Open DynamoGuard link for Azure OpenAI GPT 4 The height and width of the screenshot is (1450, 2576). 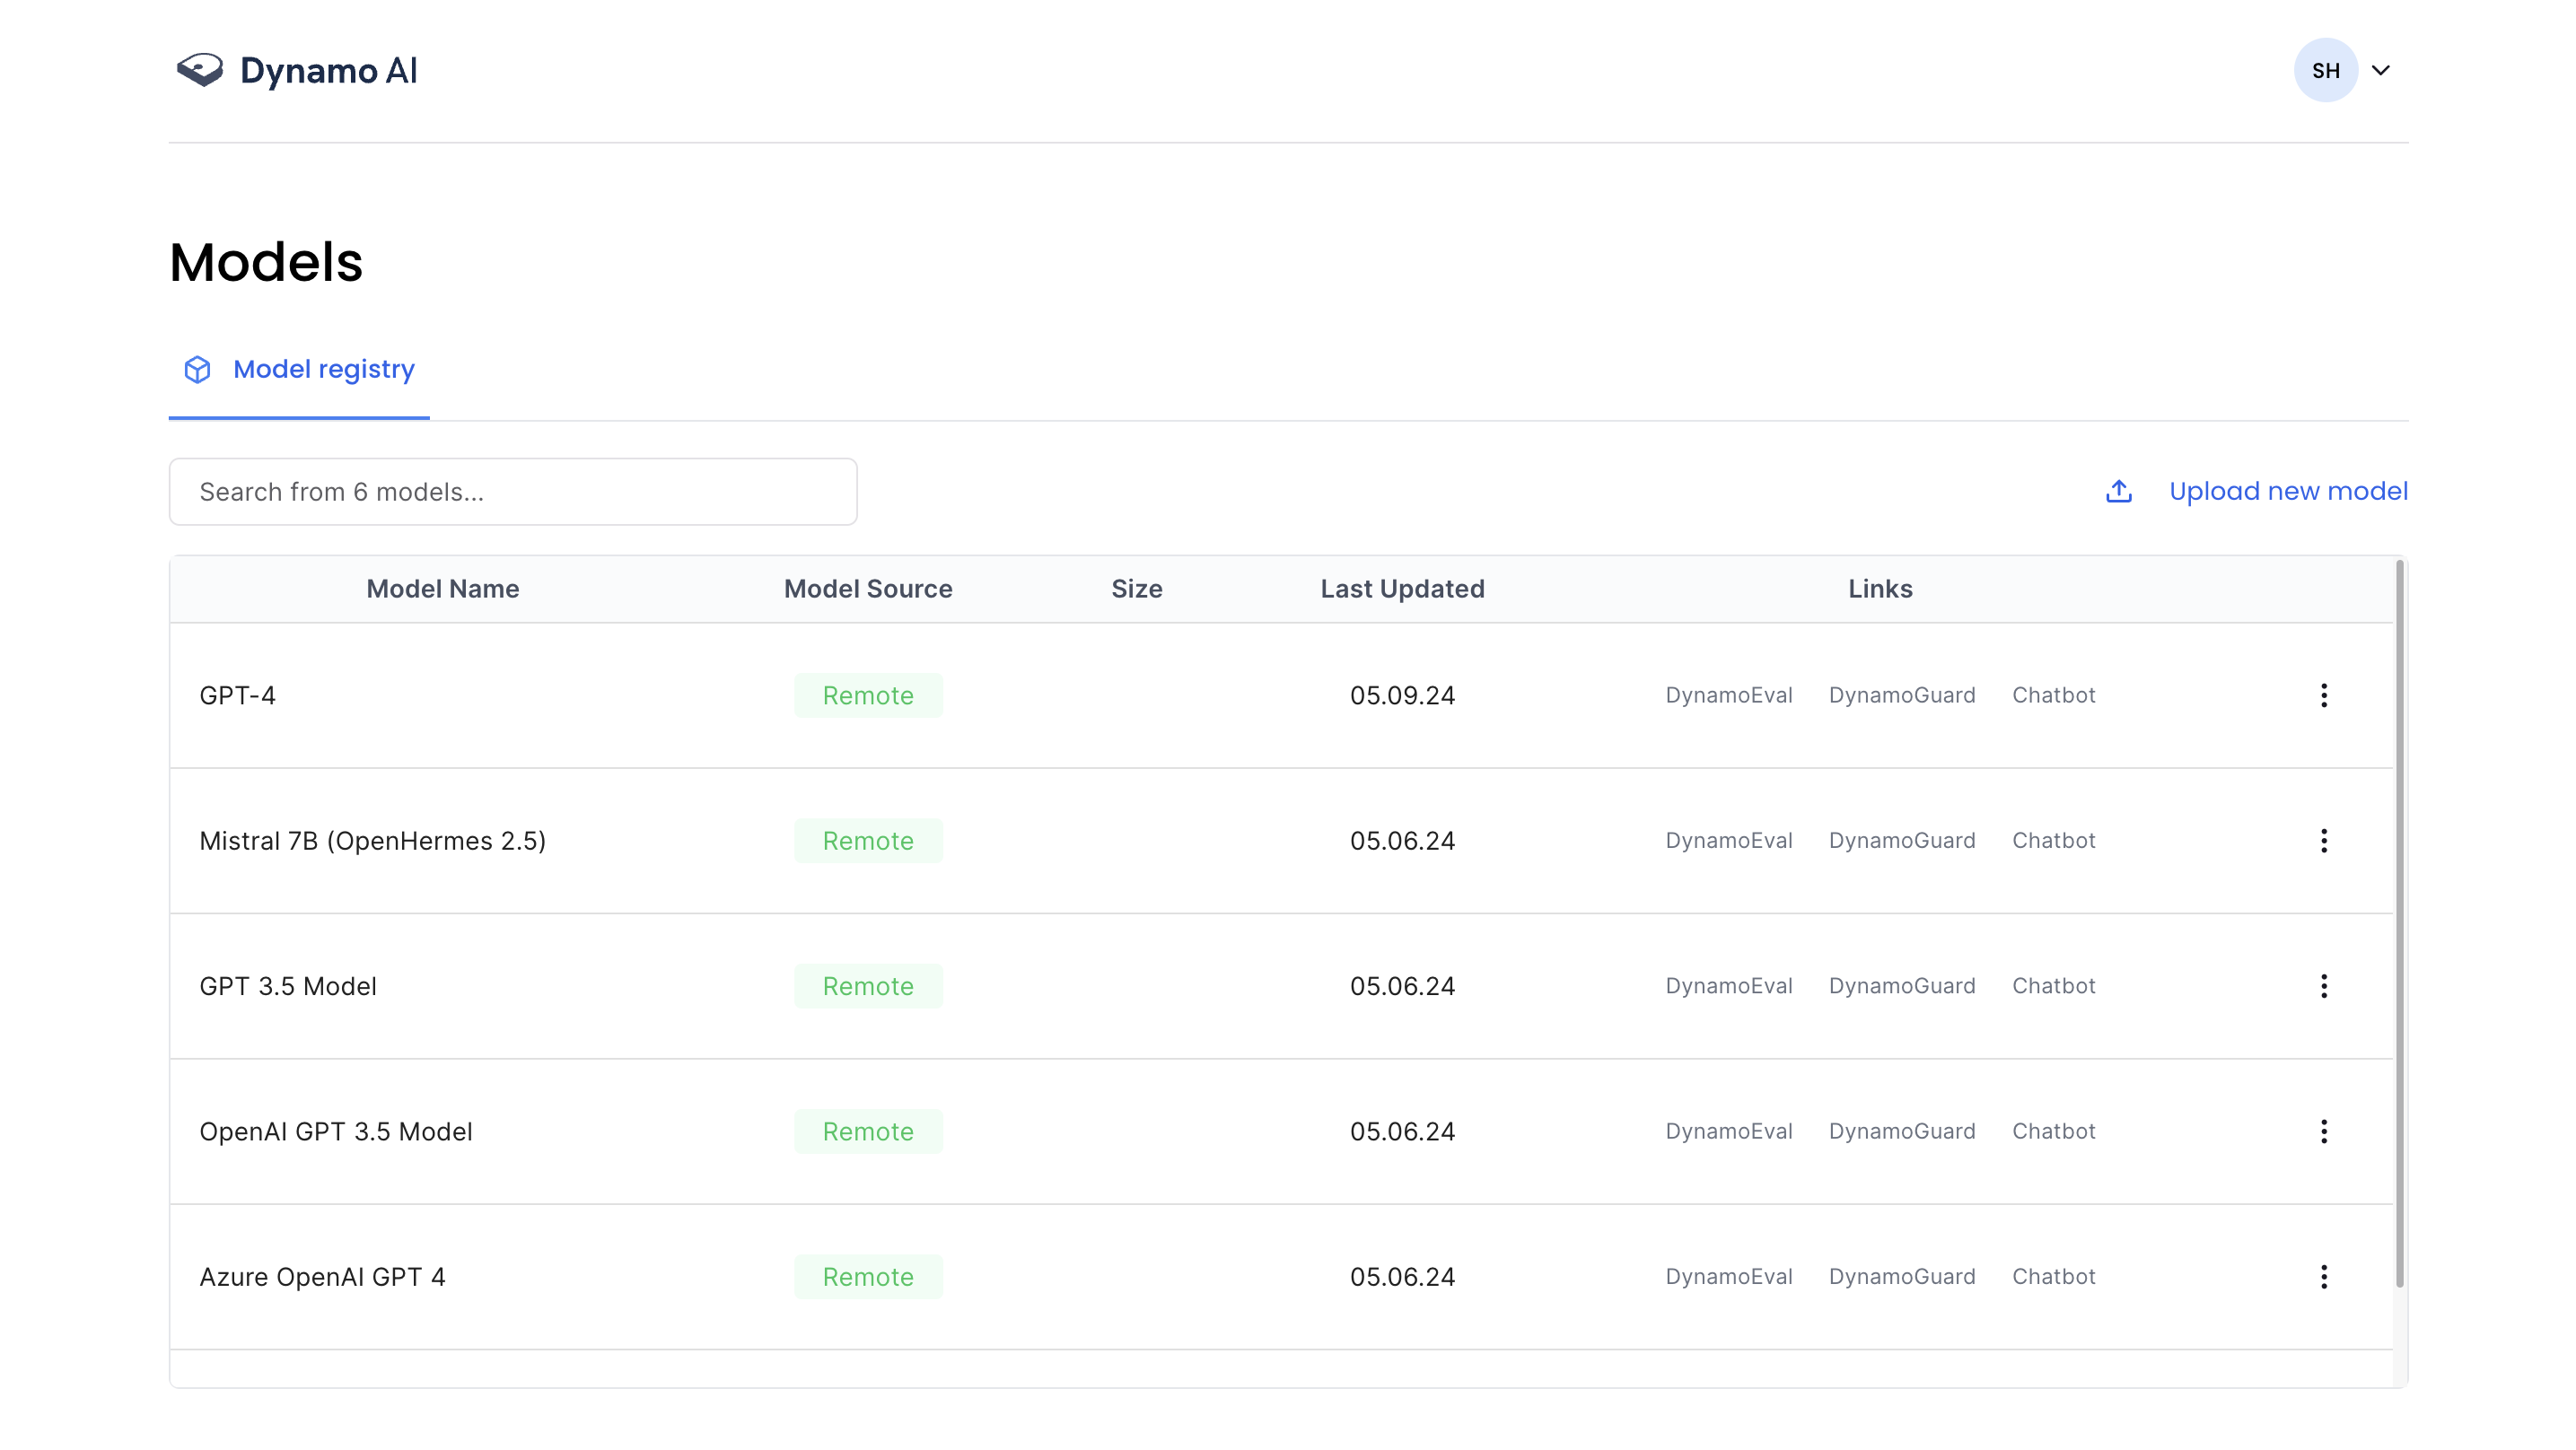[x=1902, y=1277]
